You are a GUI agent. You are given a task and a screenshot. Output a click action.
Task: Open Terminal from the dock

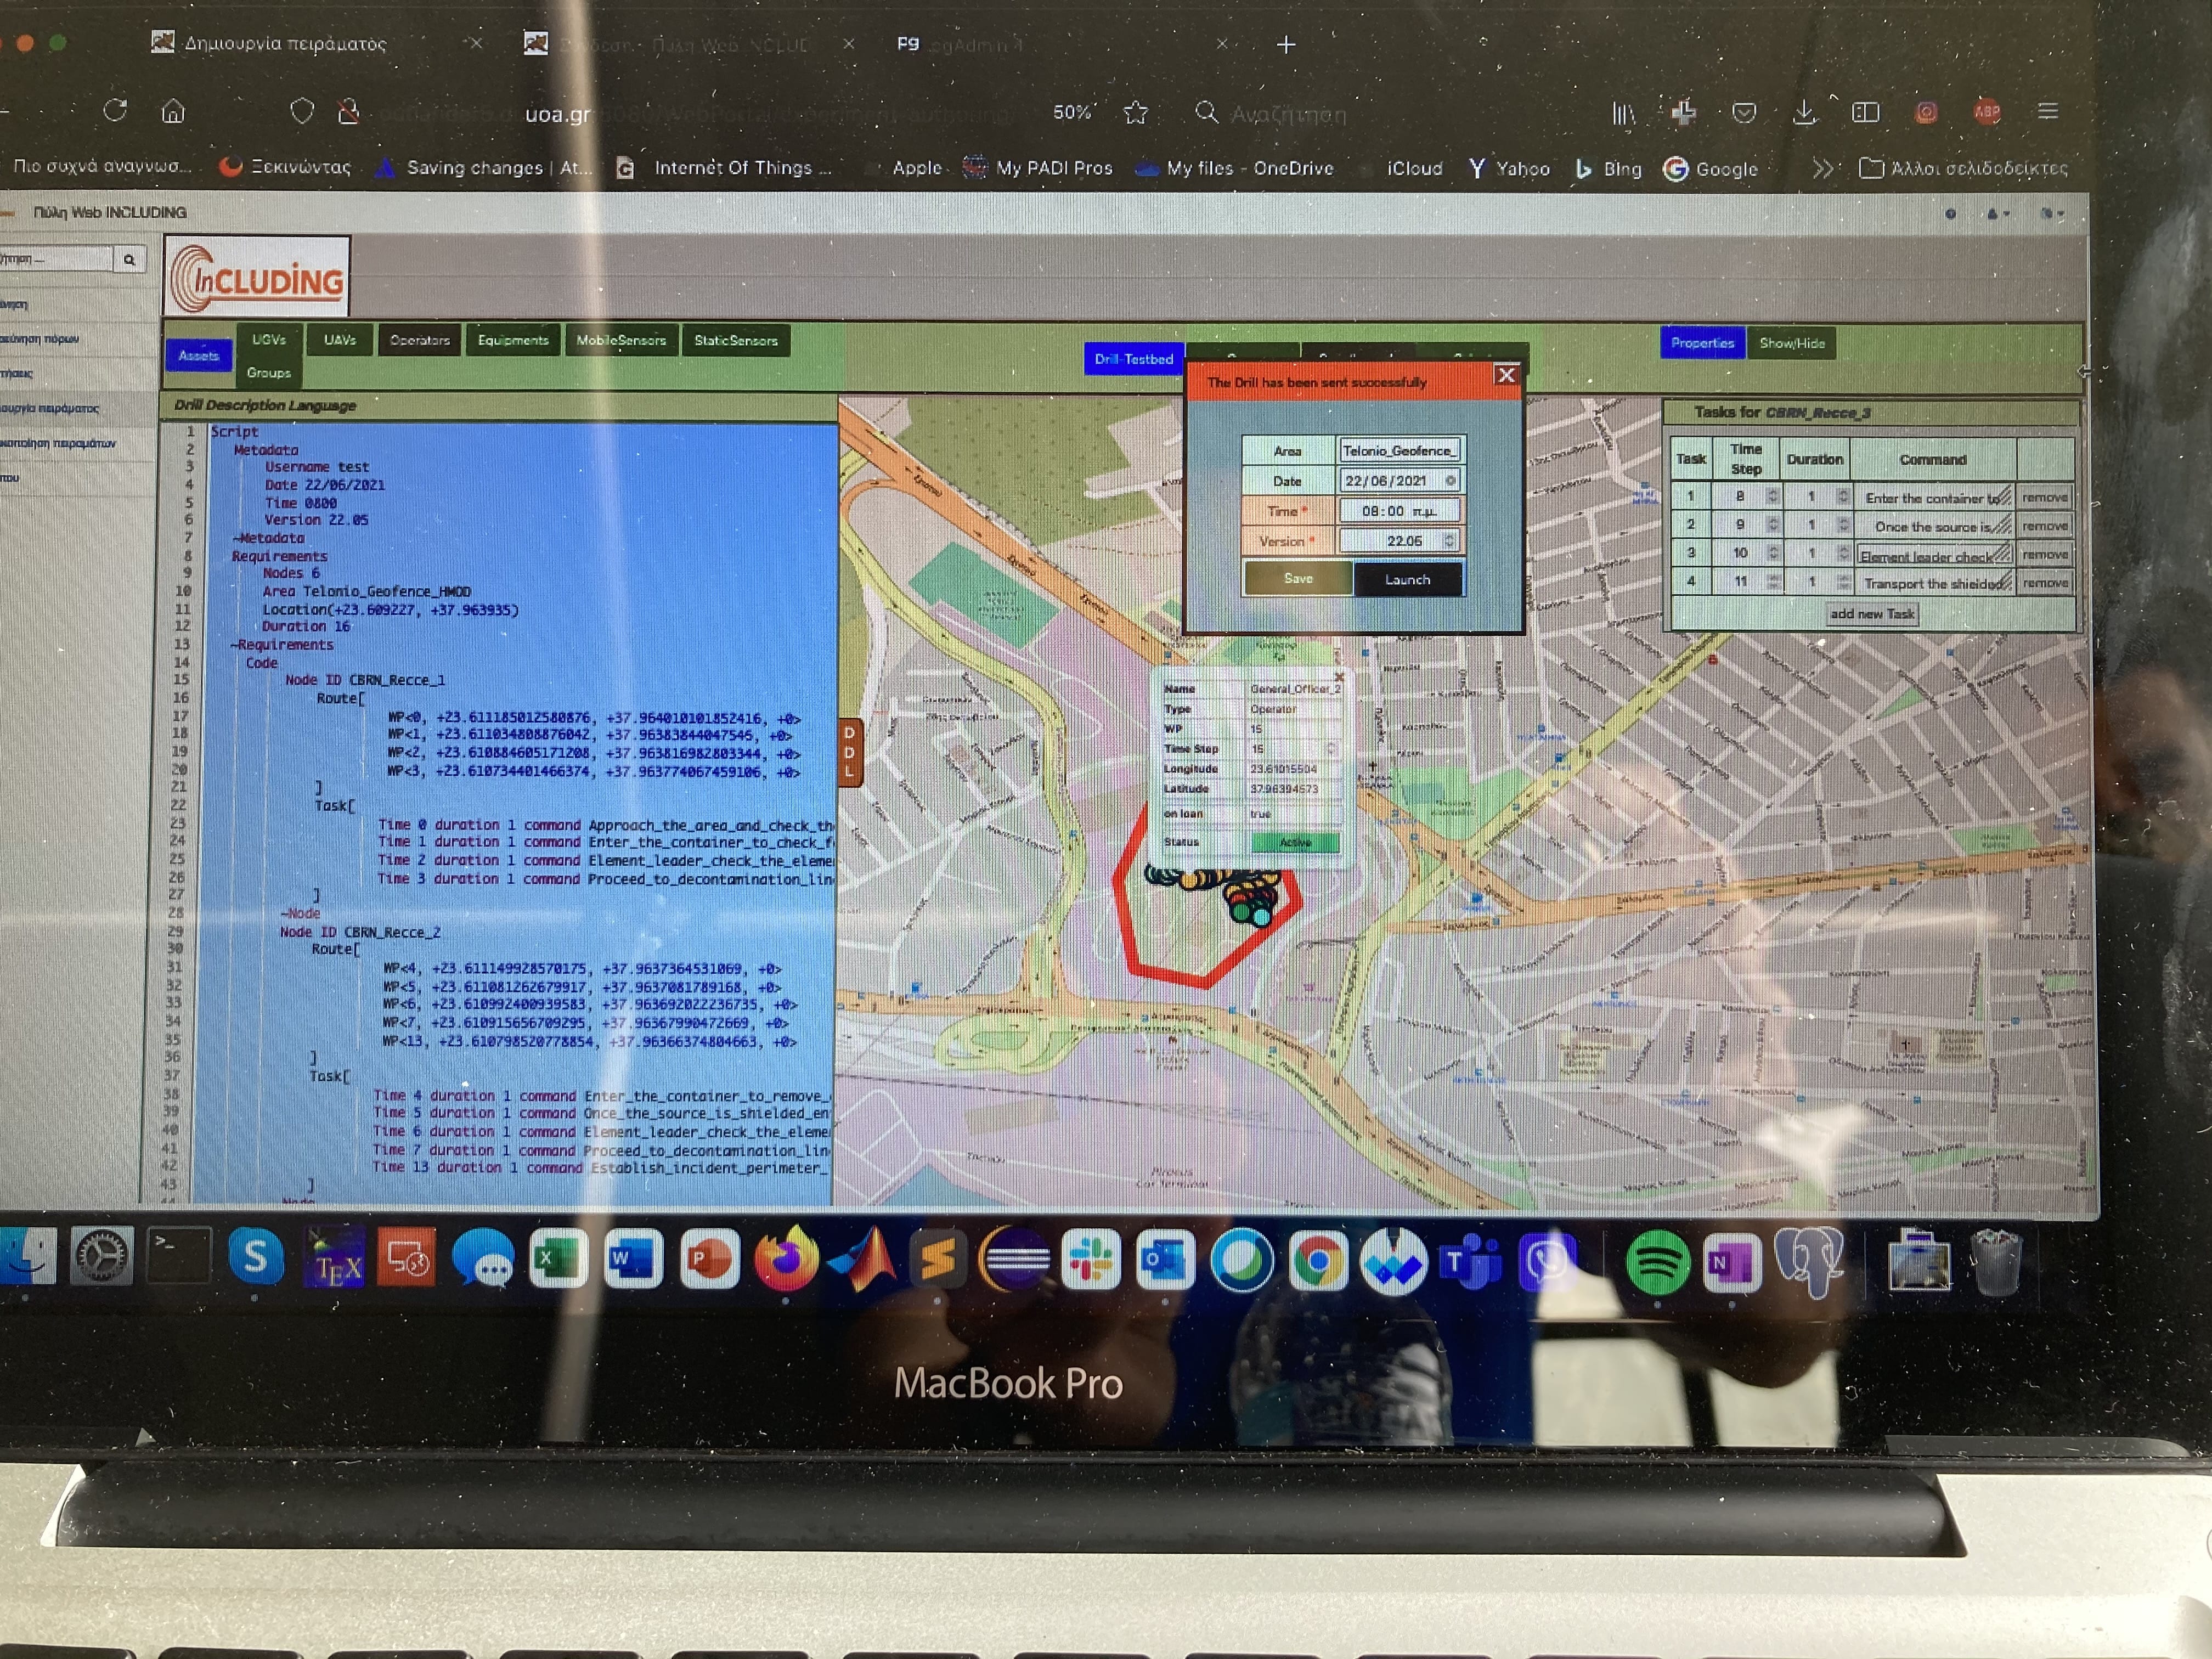[179, 1254]
